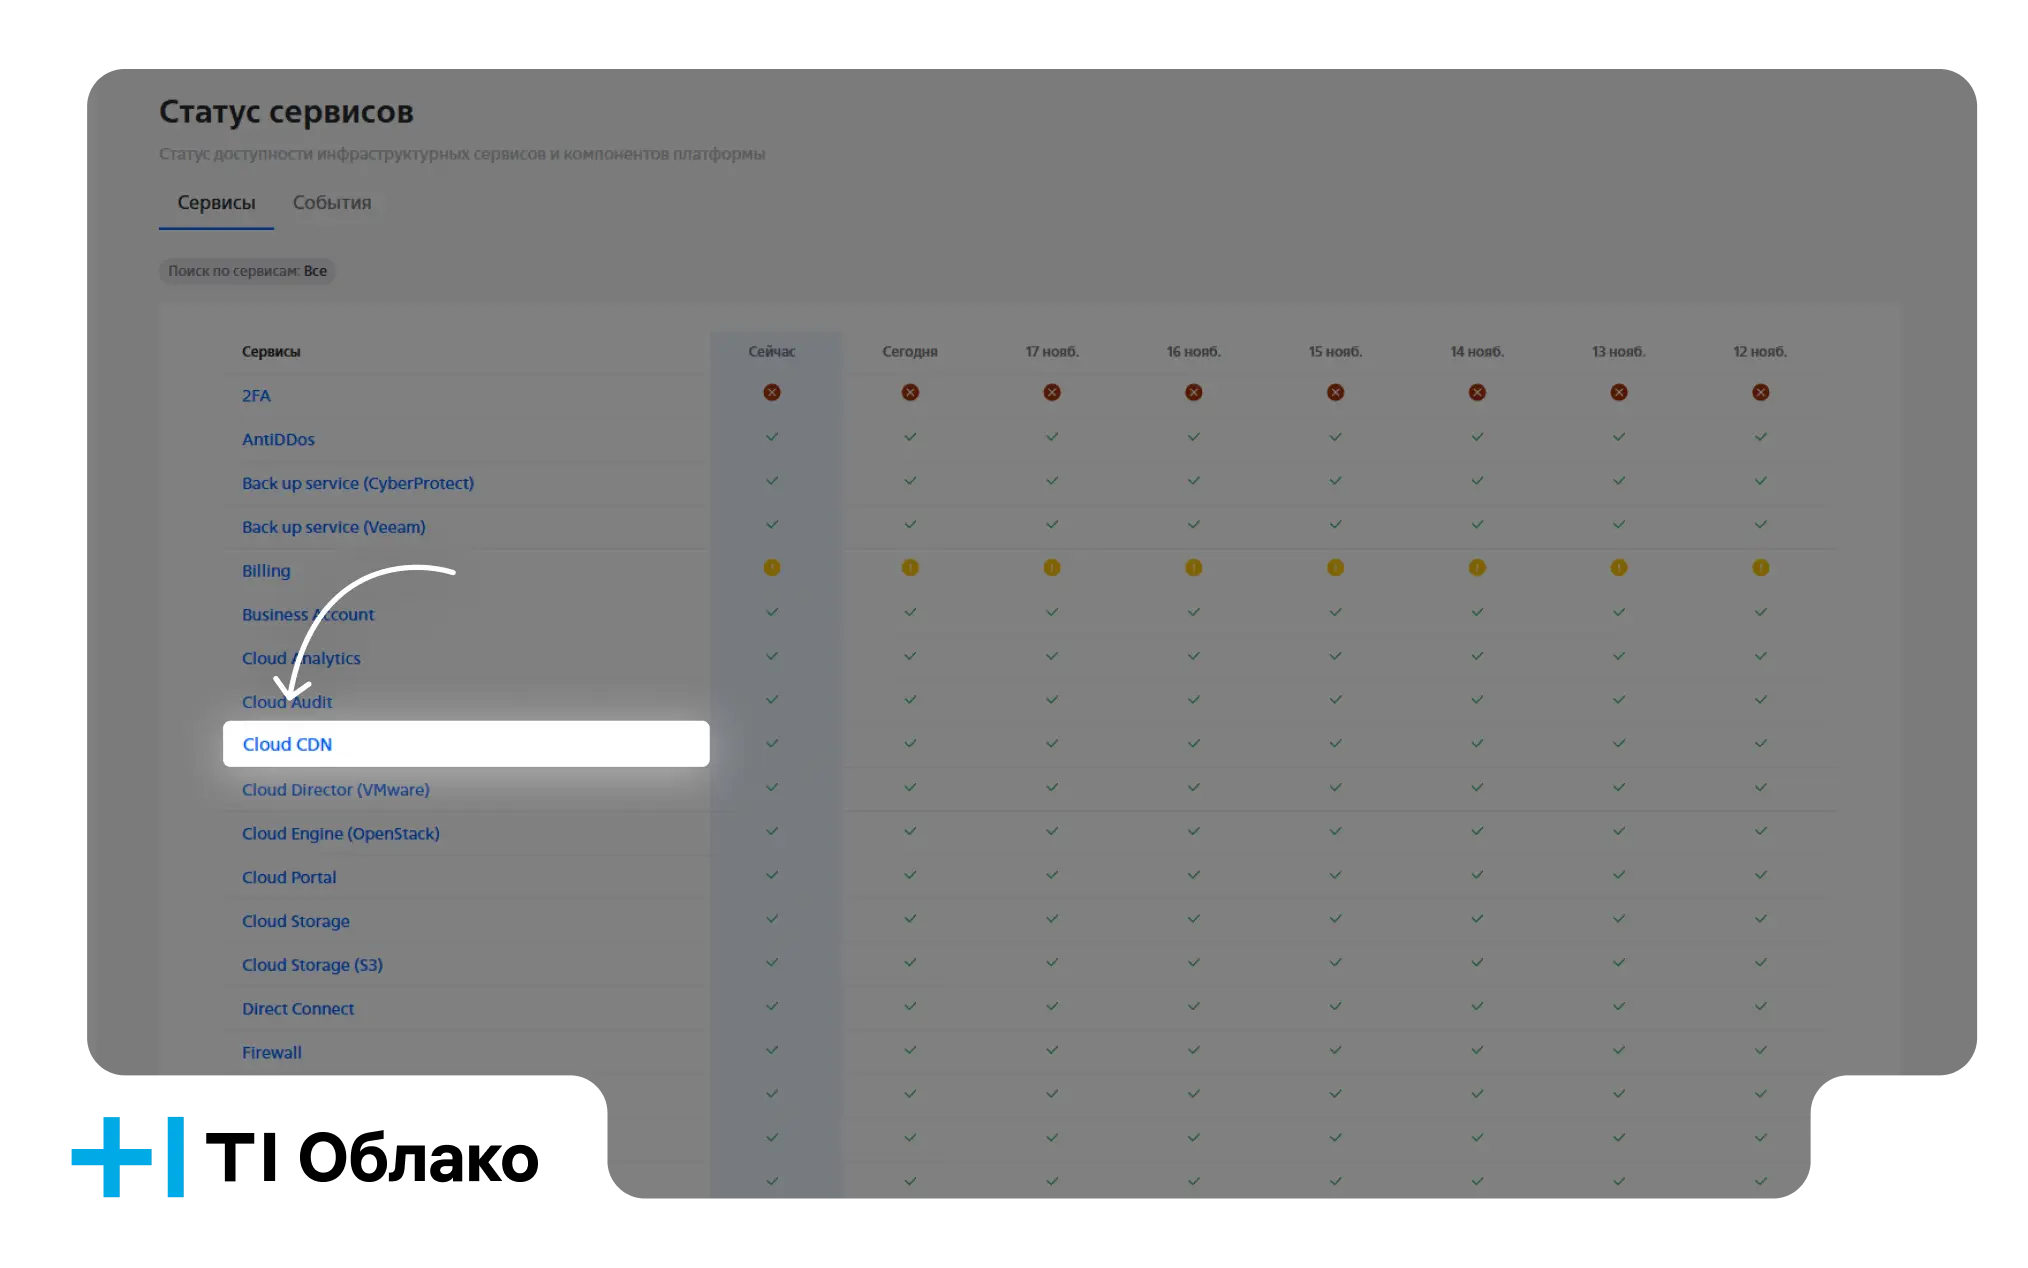The height and width of the screenshot is (1268, 2028).
Task: Click the Сервисы table column header
Action: tap(271, 352)
